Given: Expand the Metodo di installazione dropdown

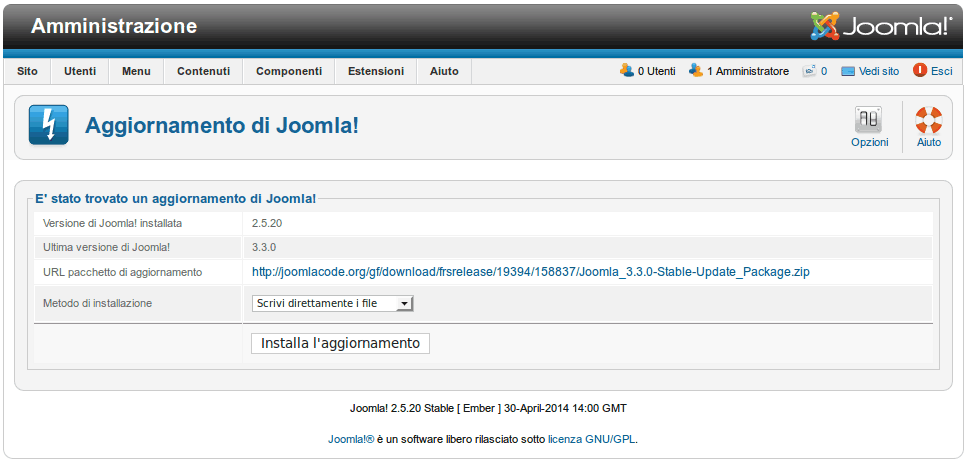Looking at the screenshot, I should tap(332, 303).
